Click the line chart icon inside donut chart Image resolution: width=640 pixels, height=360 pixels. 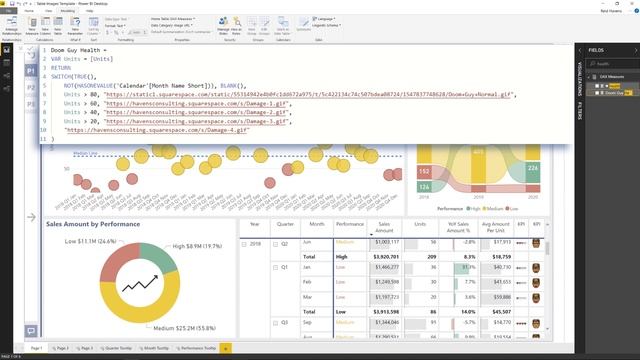coord(140,283)
